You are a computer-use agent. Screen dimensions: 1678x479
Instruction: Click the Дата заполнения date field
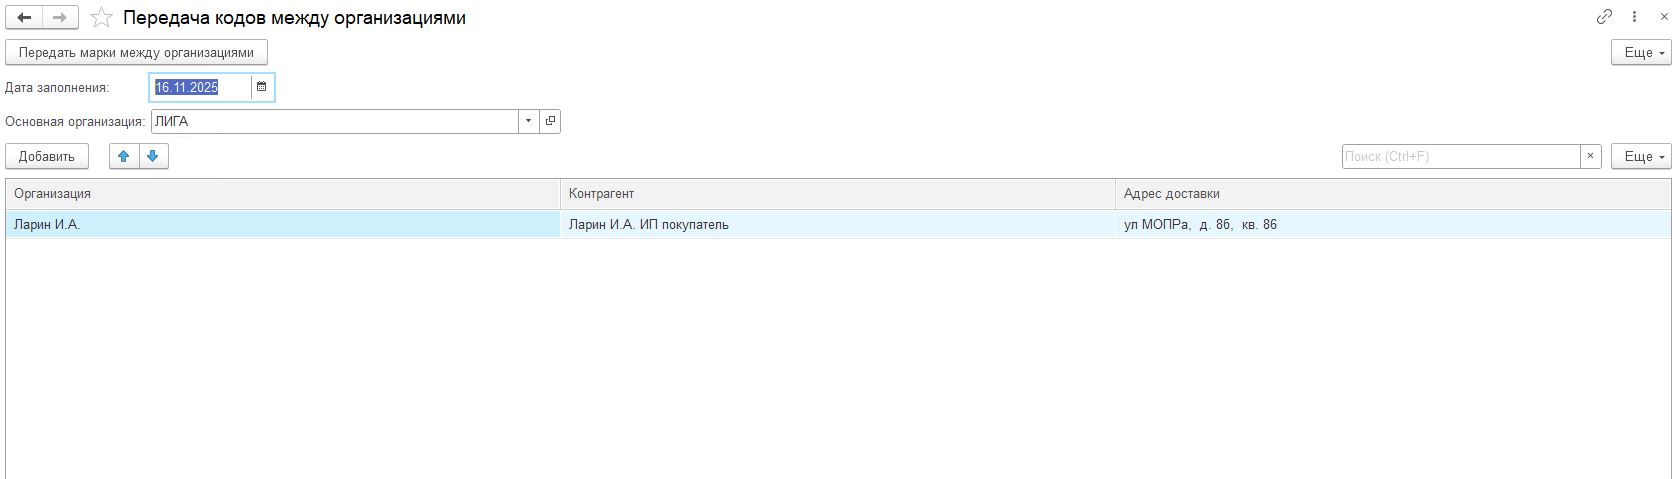[199, 87]
